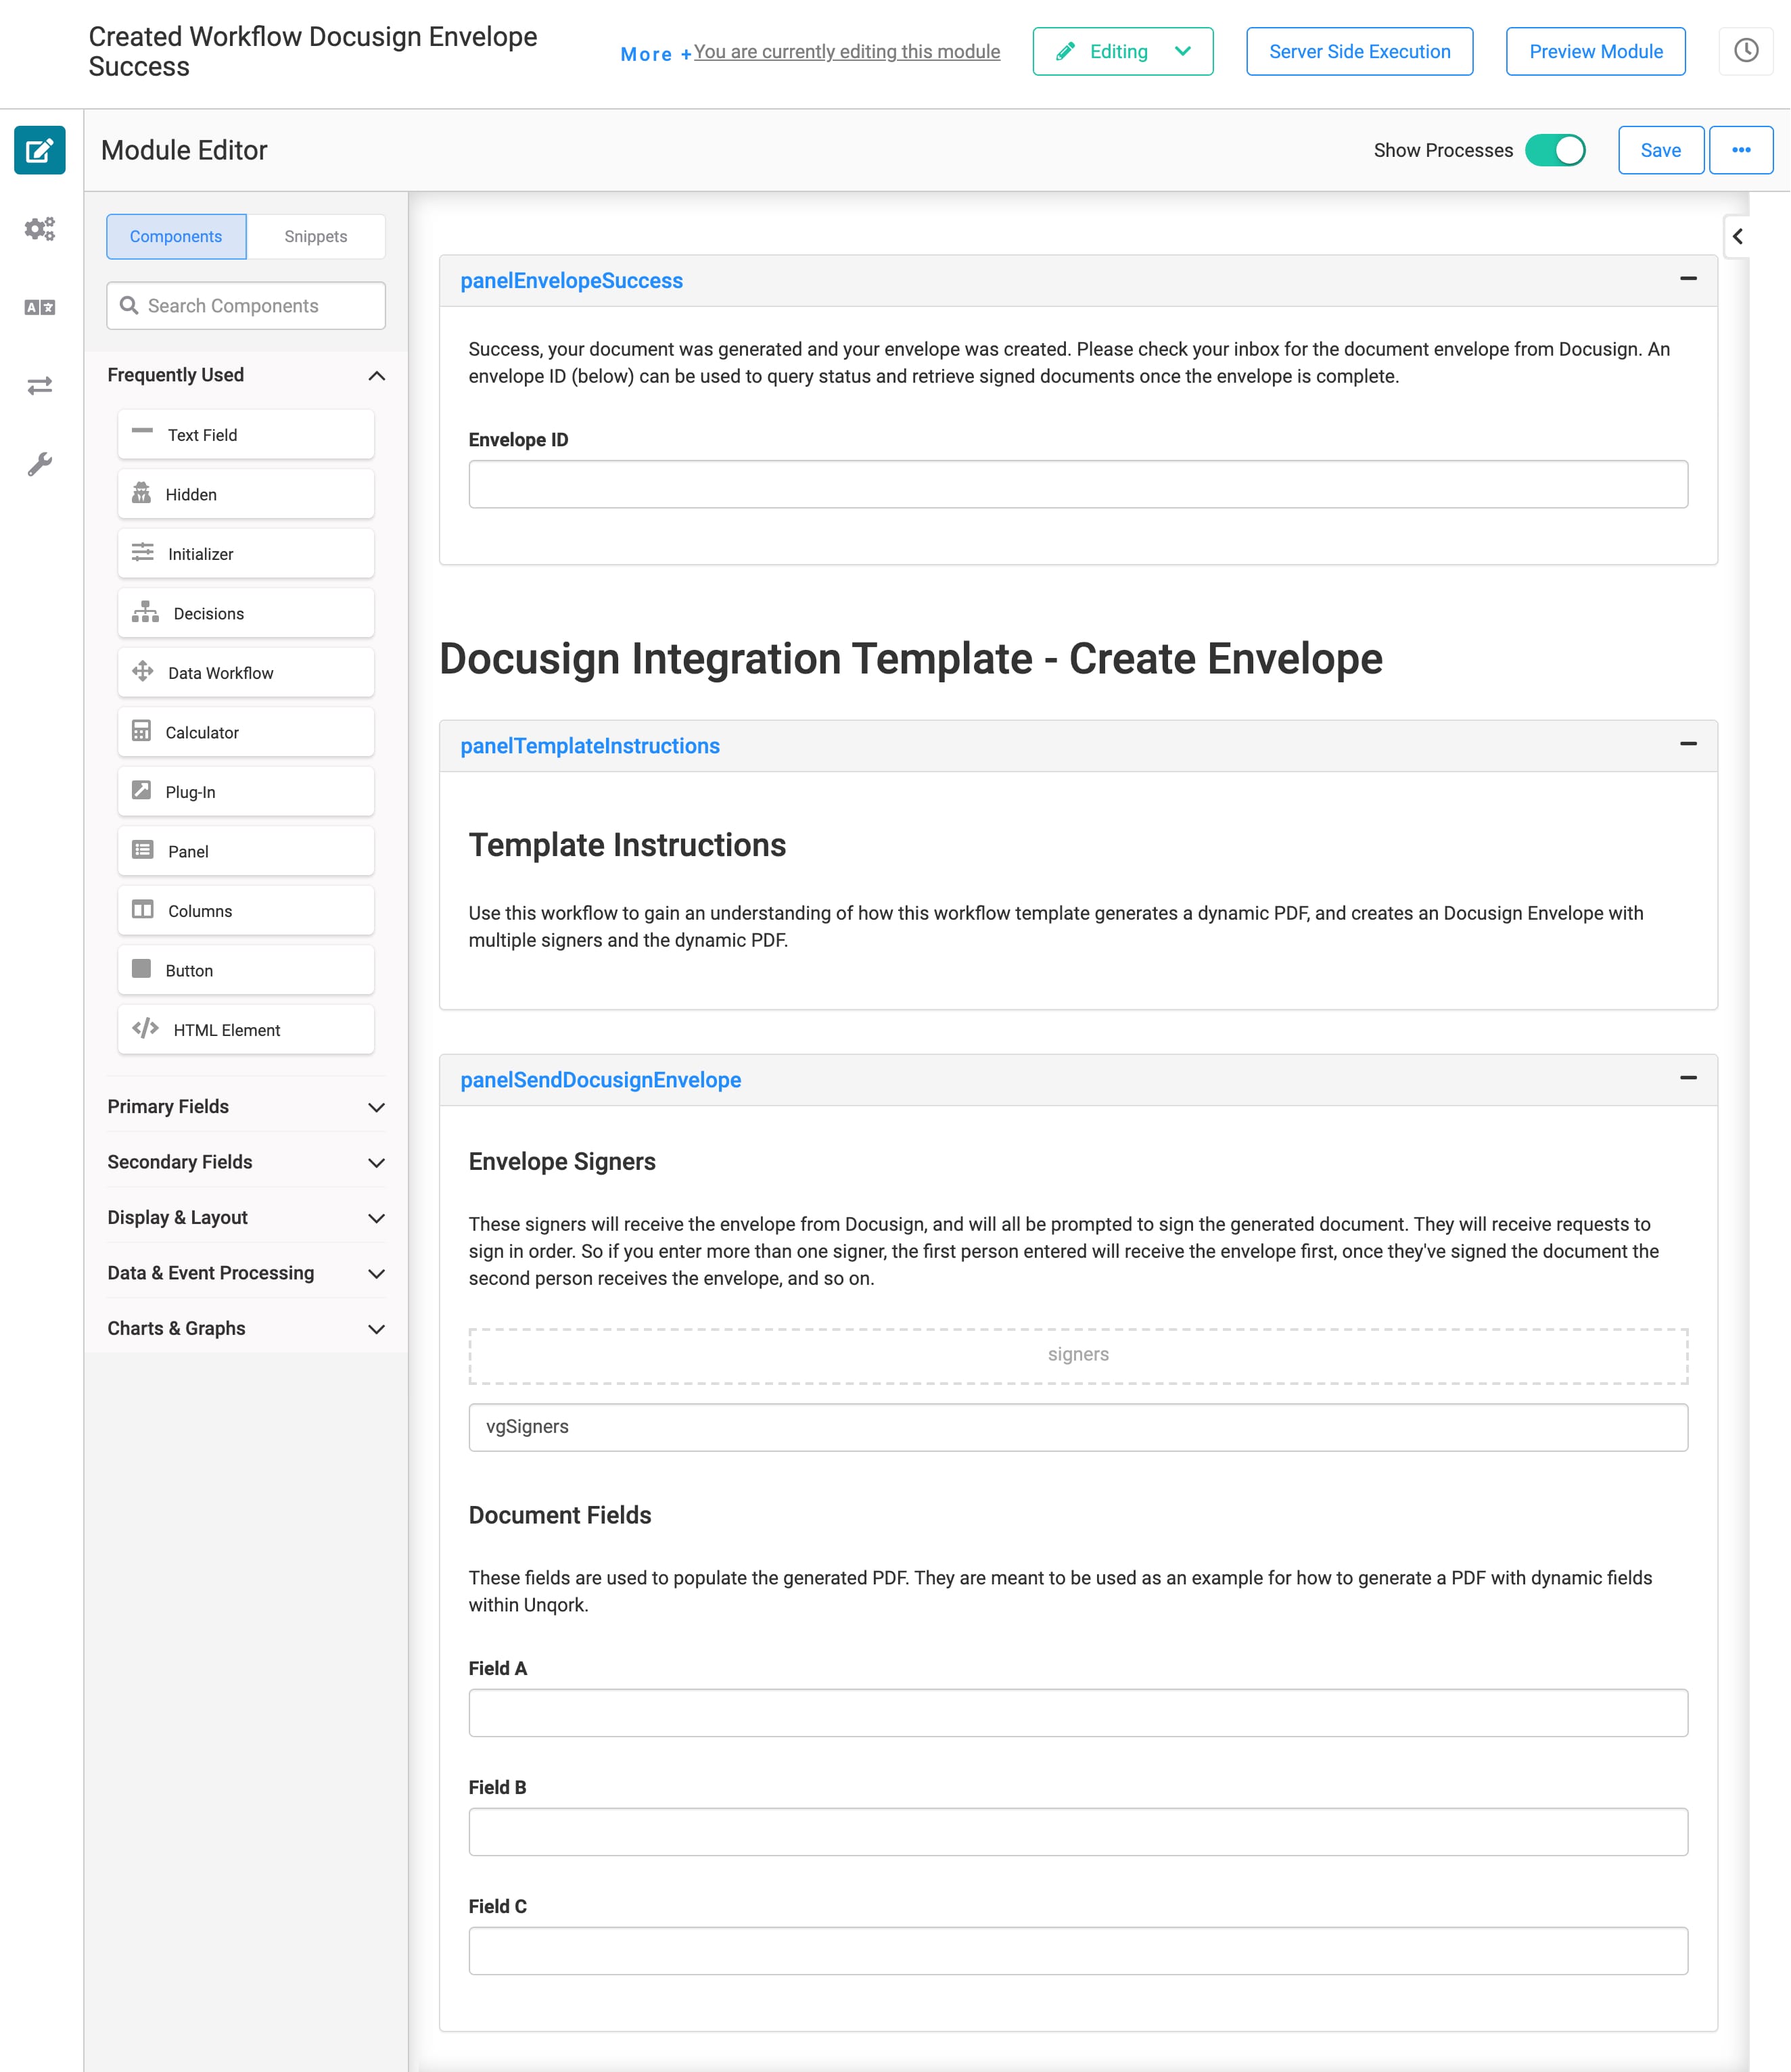The width and height of the screenshot is (1791, 2072).
Task: Click the Search Components input field
Action: [246, 305]
